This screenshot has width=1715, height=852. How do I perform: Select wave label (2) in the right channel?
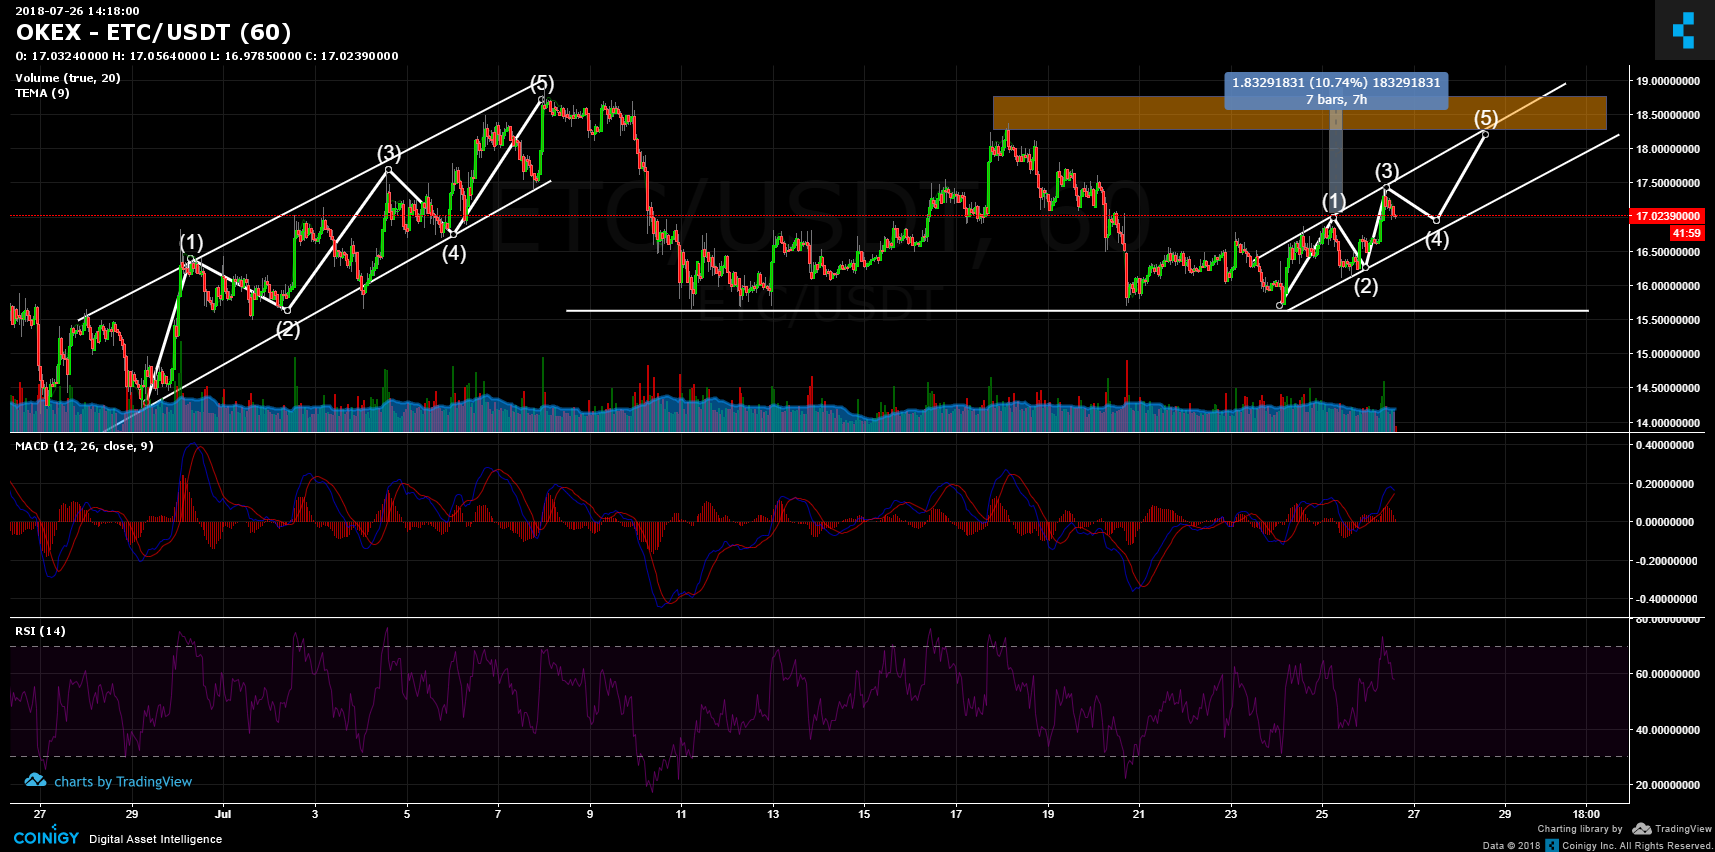click(x=1366, y=287)
